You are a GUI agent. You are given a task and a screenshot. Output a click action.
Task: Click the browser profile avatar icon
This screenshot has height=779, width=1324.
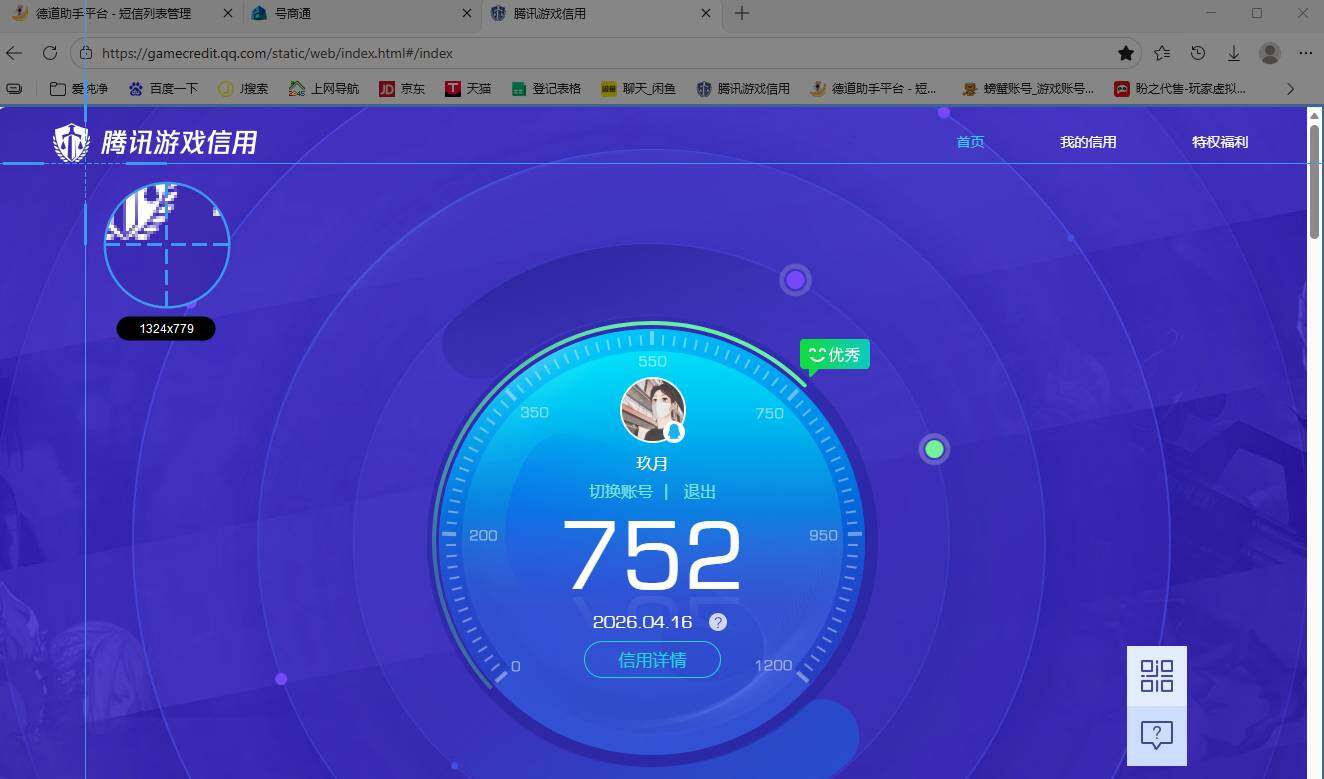[x=1270, y=53]
